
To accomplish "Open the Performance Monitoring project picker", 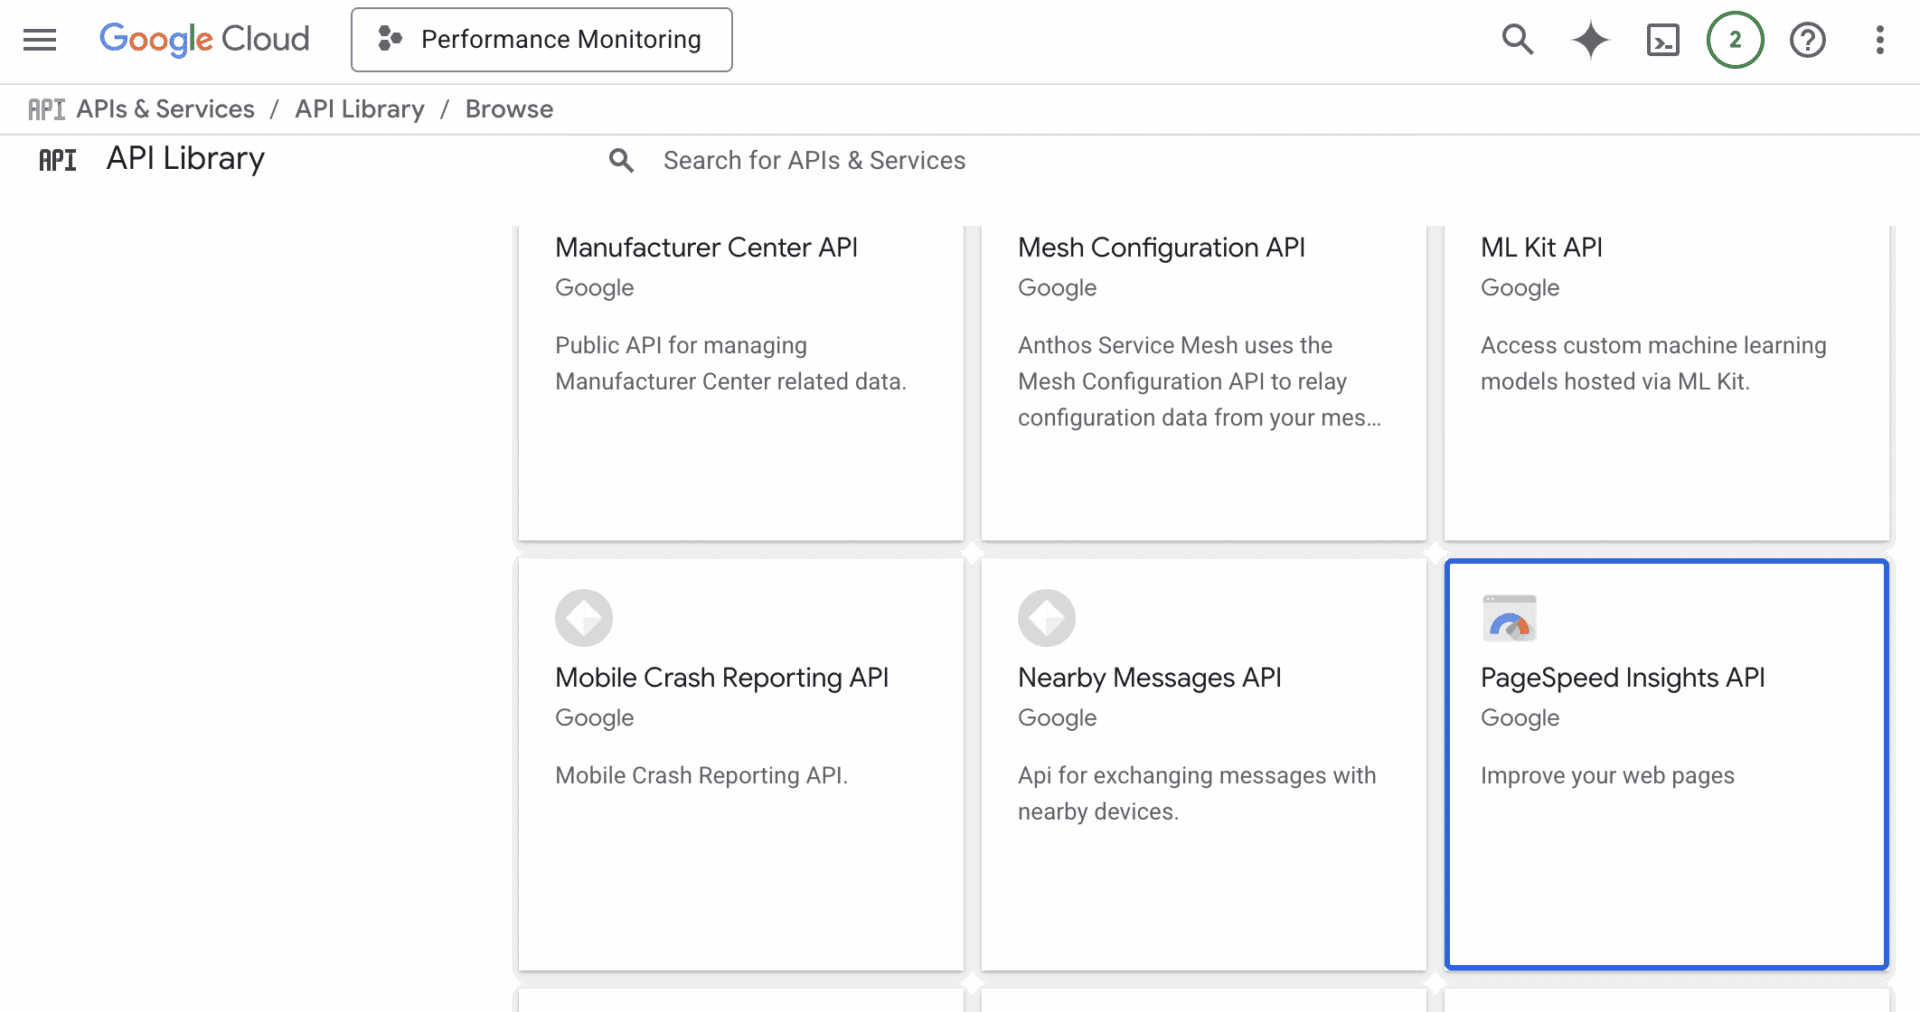I will pyautogui.click(x=541, y=39).
